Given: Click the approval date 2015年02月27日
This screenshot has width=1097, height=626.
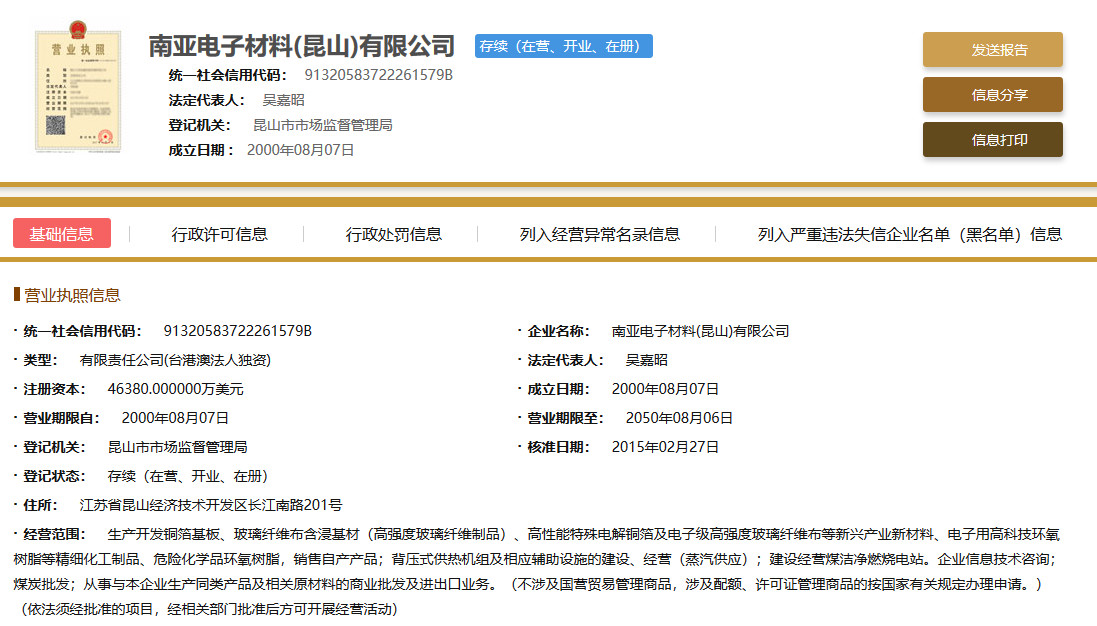Looking at the screenshot, I should (x=665, y=447).
